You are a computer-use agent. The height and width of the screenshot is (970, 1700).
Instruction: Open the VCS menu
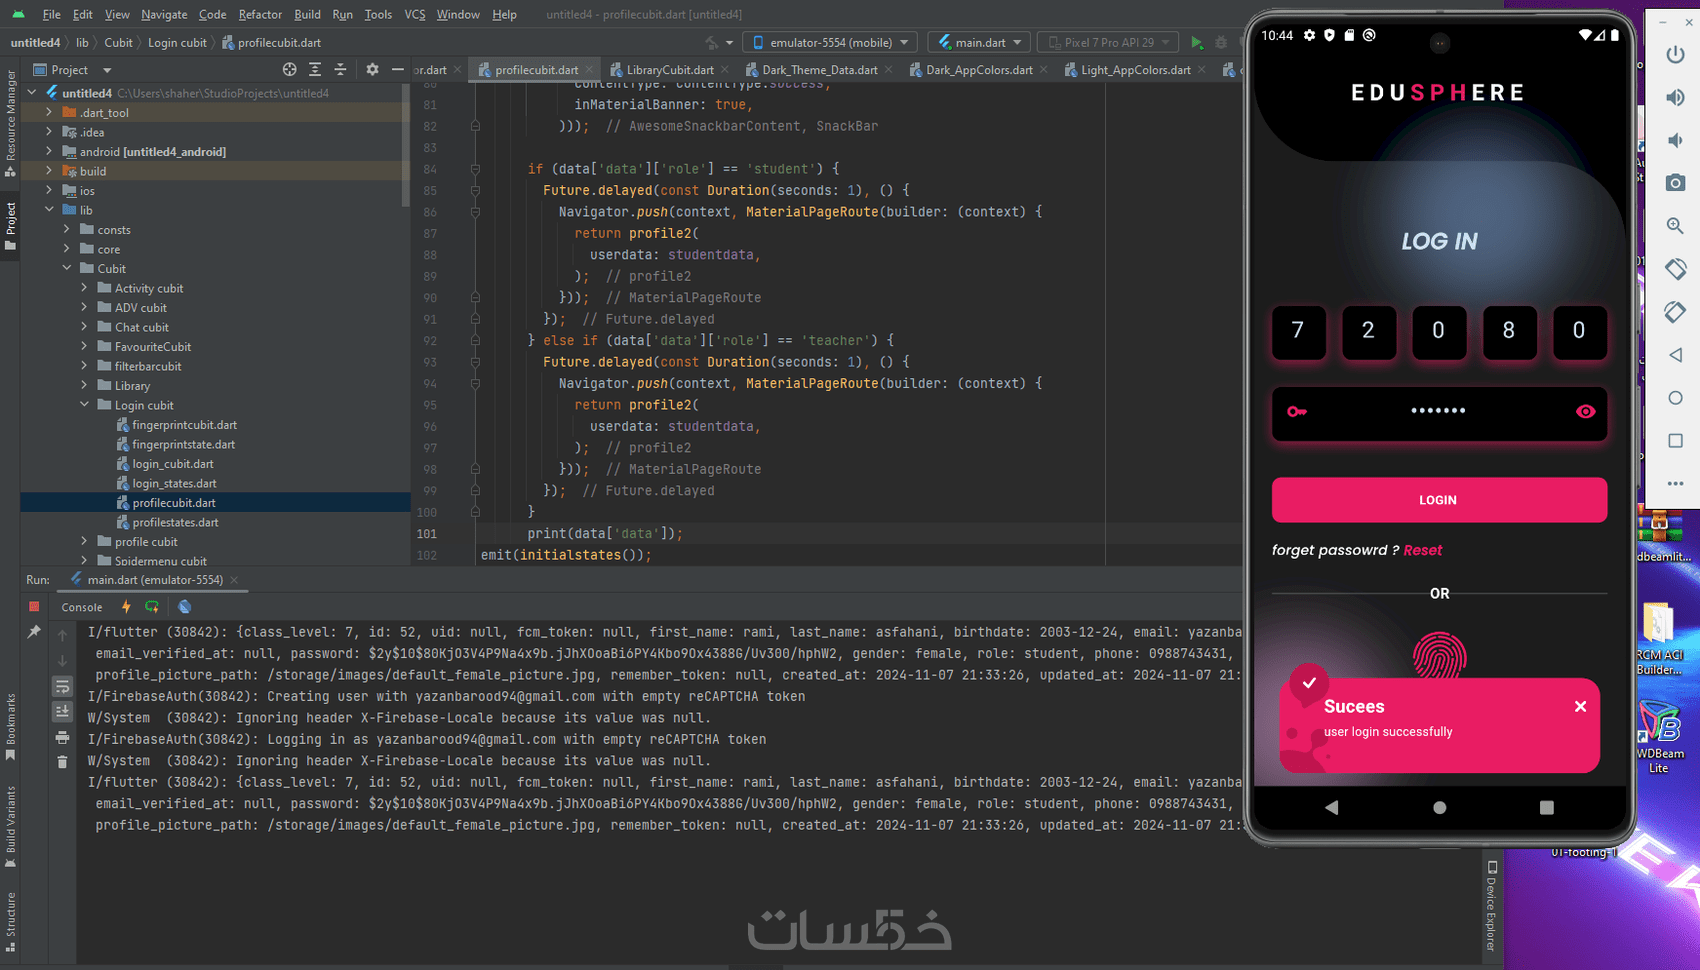[415, 15]
